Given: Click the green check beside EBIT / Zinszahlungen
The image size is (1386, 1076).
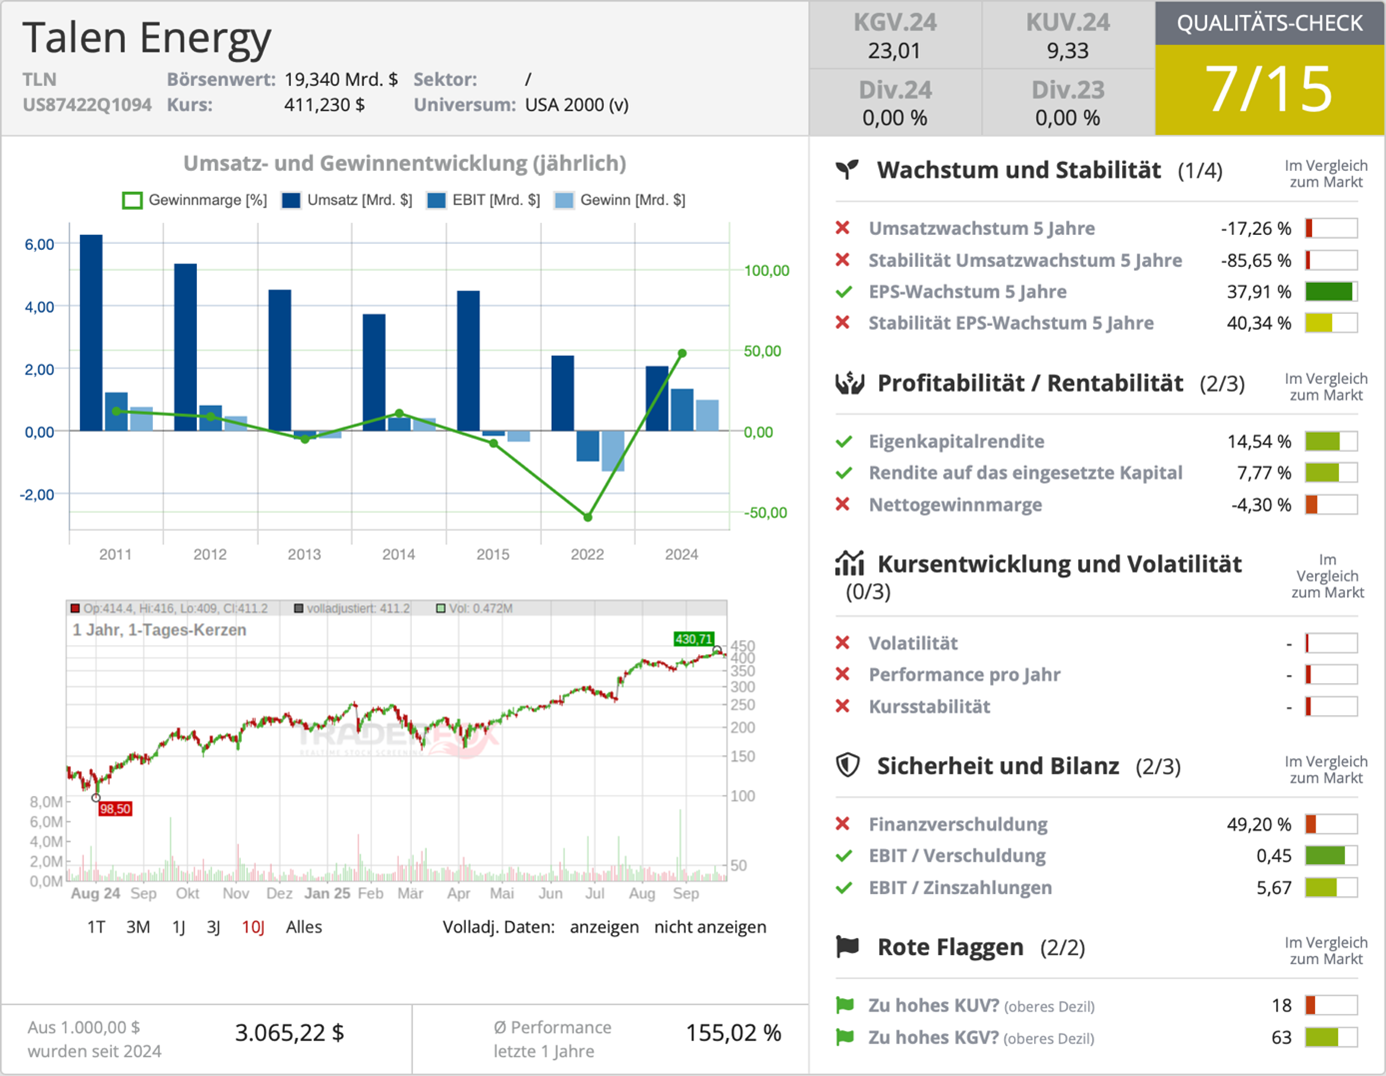Looking at the screenshot, I should click(844, 887).
